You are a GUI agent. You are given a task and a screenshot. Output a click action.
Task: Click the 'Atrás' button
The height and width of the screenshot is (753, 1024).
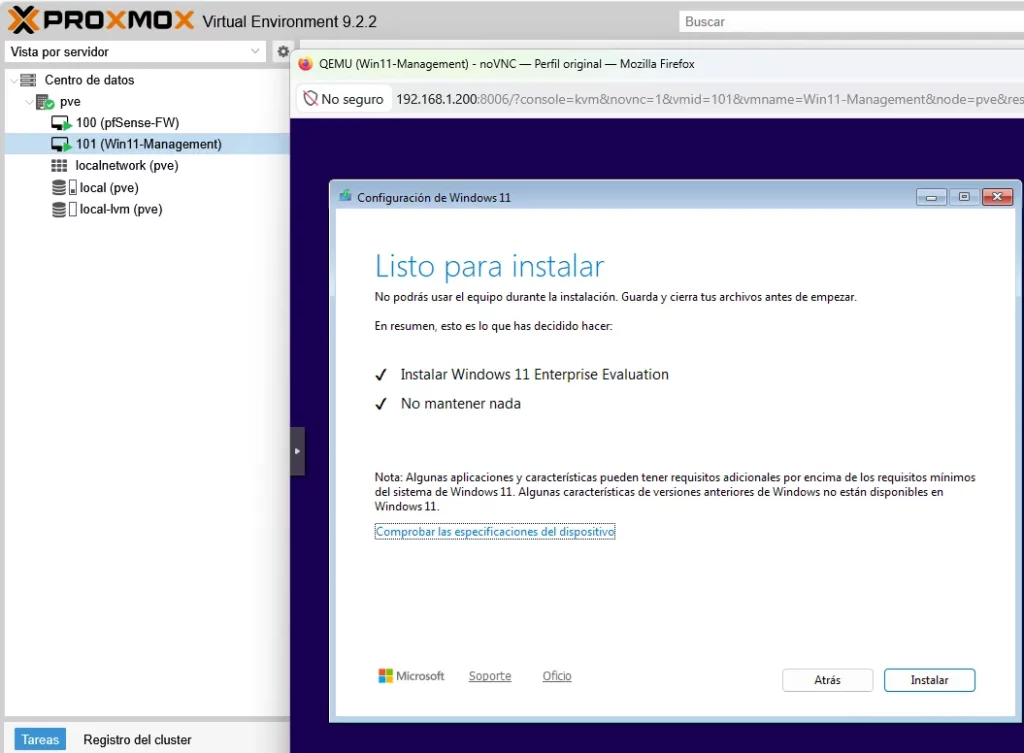pyautogui.click(x=827, y=680)
